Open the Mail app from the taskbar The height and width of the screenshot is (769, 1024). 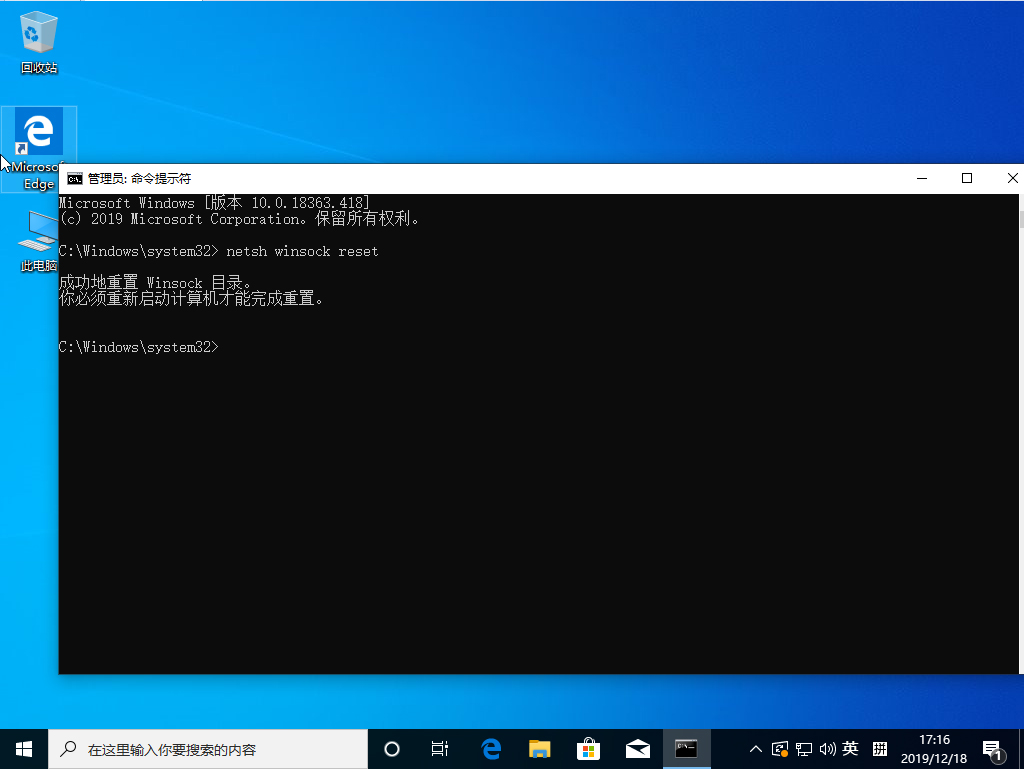click(x=638, y=748)
